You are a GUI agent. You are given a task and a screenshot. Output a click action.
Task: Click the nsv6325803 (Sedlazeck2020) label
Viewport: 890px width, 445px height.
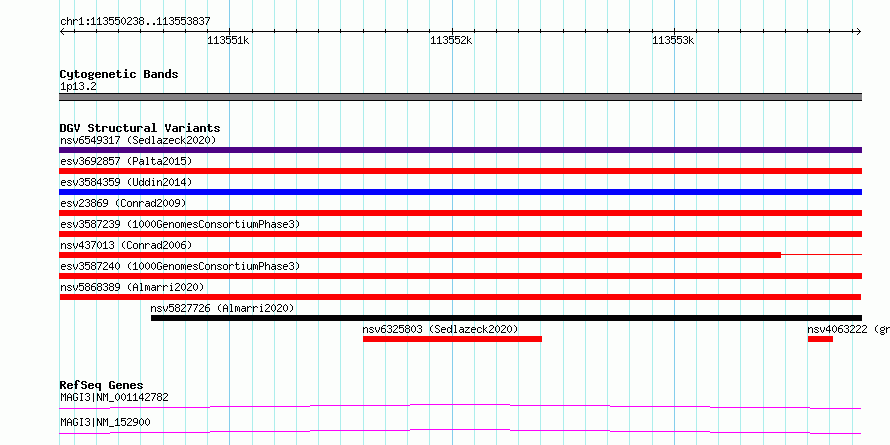tap(440, 329)
